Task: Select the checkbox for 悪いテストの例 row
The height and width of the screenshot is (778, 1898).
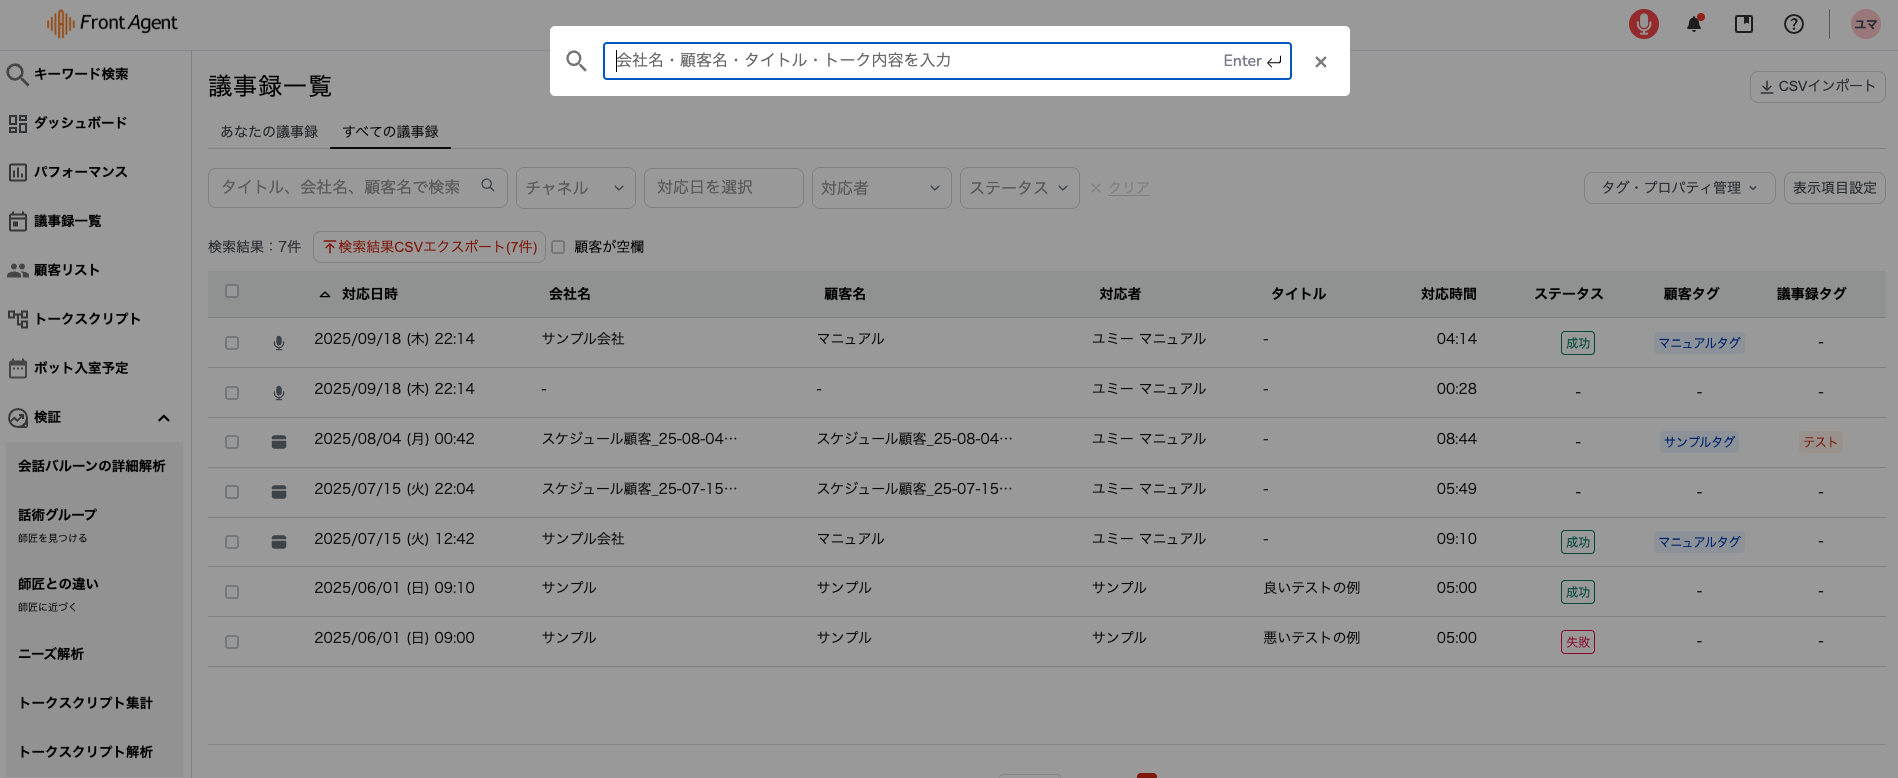Action: 232,642
